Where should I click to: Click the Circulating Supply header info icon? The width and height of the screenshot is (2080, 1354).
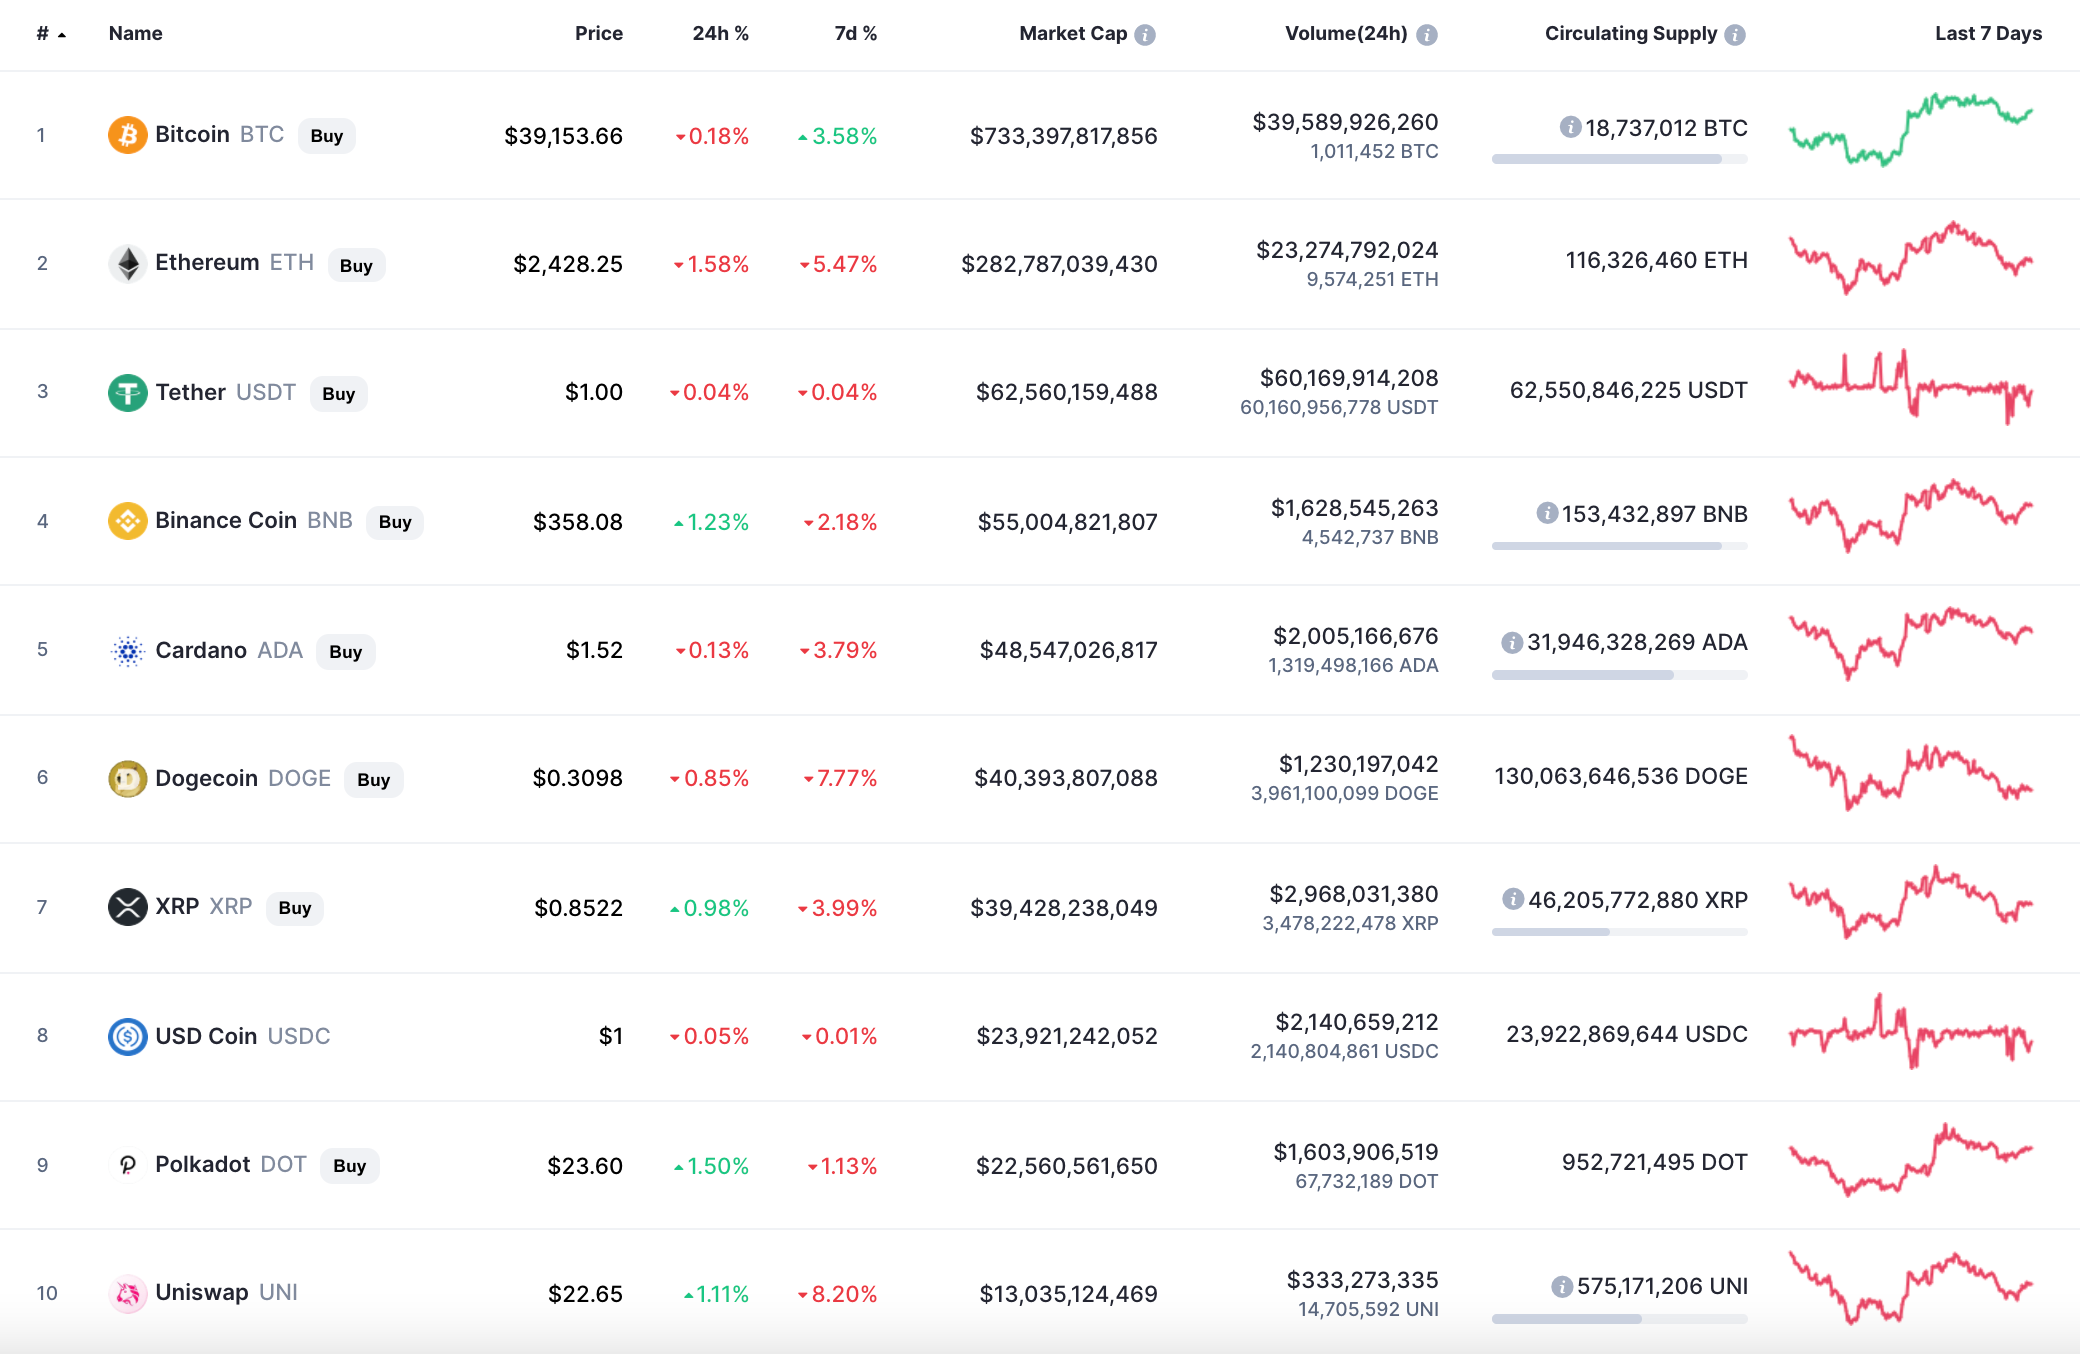[x=1735, y=35]
